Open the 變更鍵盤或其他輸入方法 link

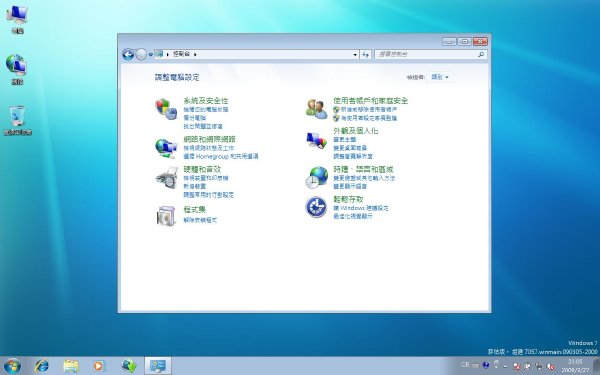364,178
